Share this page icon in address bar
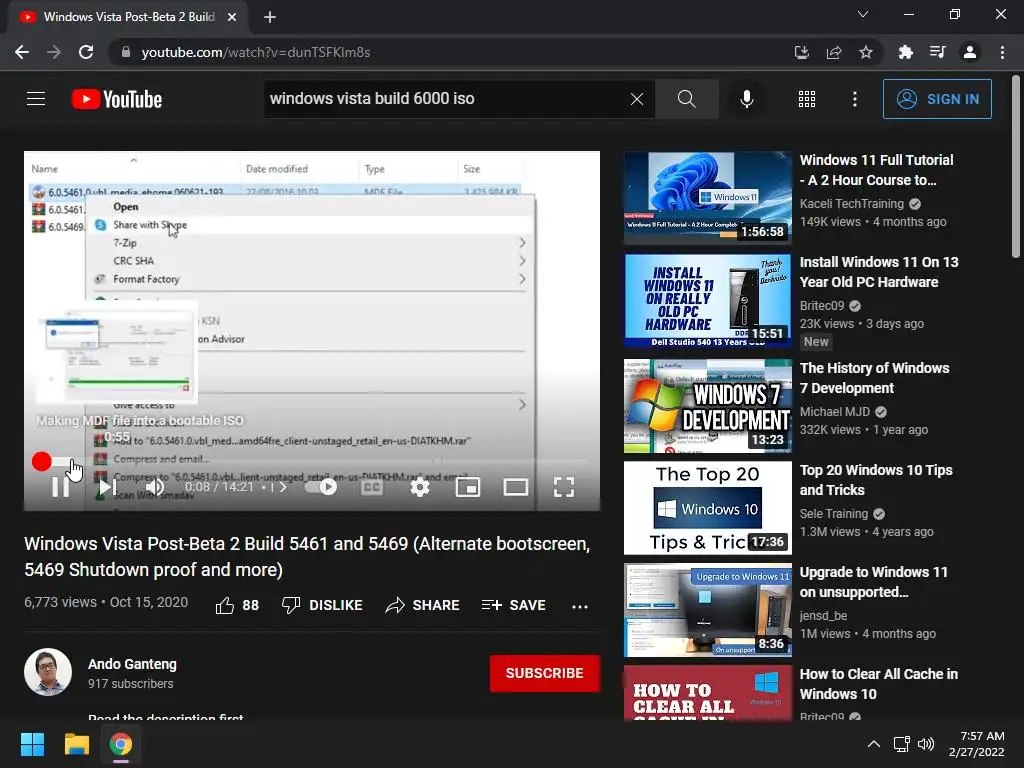Viewport: 1024px width, 768px height. [x=834, y=52]
